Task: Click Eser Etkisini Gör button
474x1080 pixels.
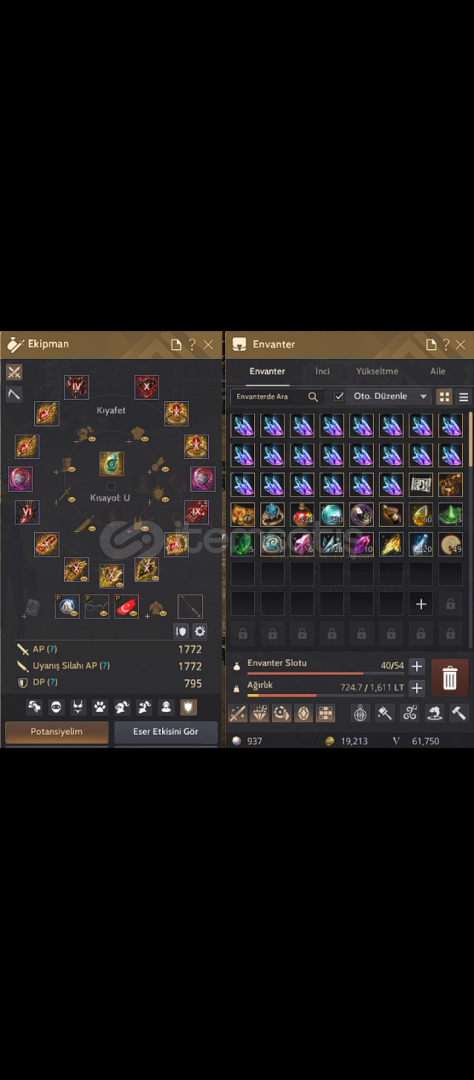Action: click(x=166, y=731)
